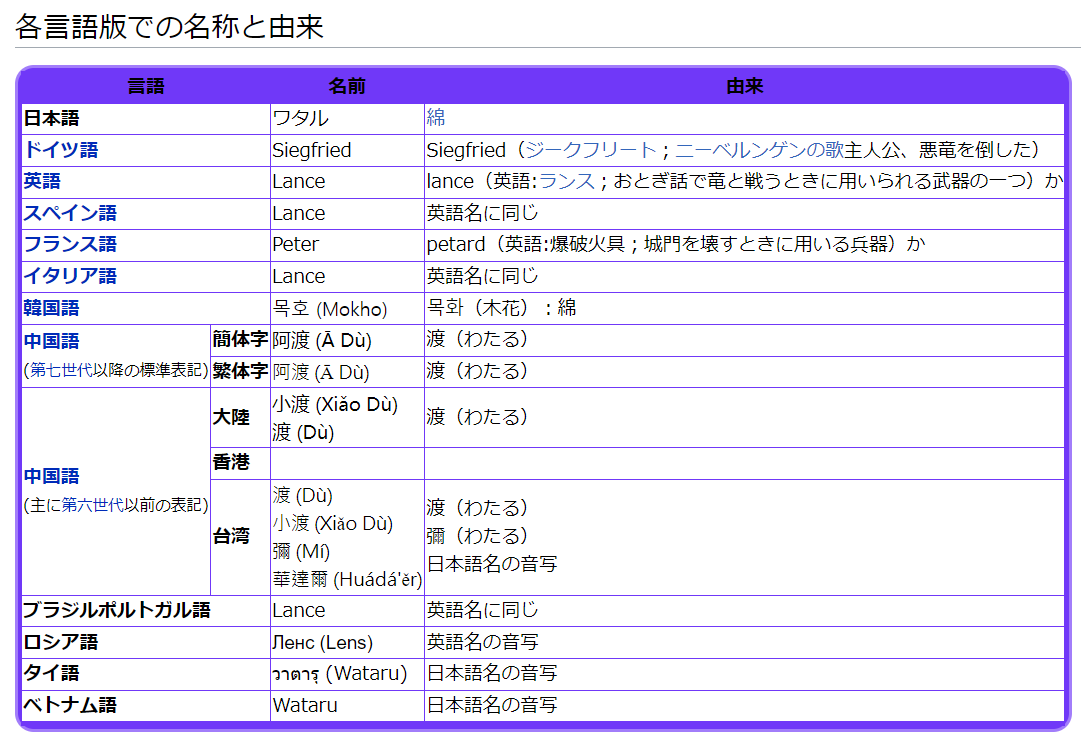Click the name 彌 (Mí)

[301, 551]
